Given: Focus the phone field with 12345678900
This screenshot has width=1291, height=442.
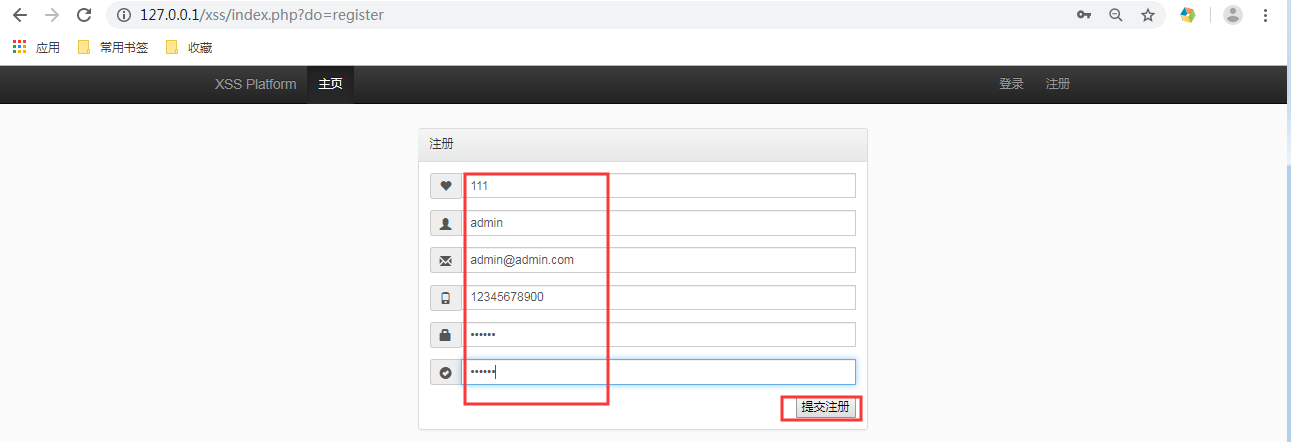Looking at the screenshot, I should pos(658,297).
